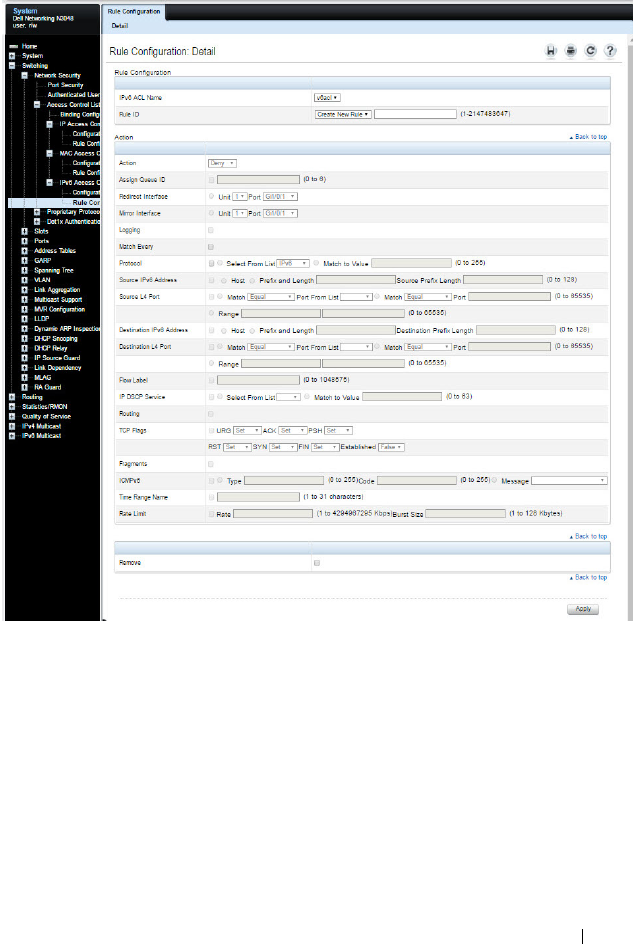
Task: Click the Flow Label input field
Action: 258,380
